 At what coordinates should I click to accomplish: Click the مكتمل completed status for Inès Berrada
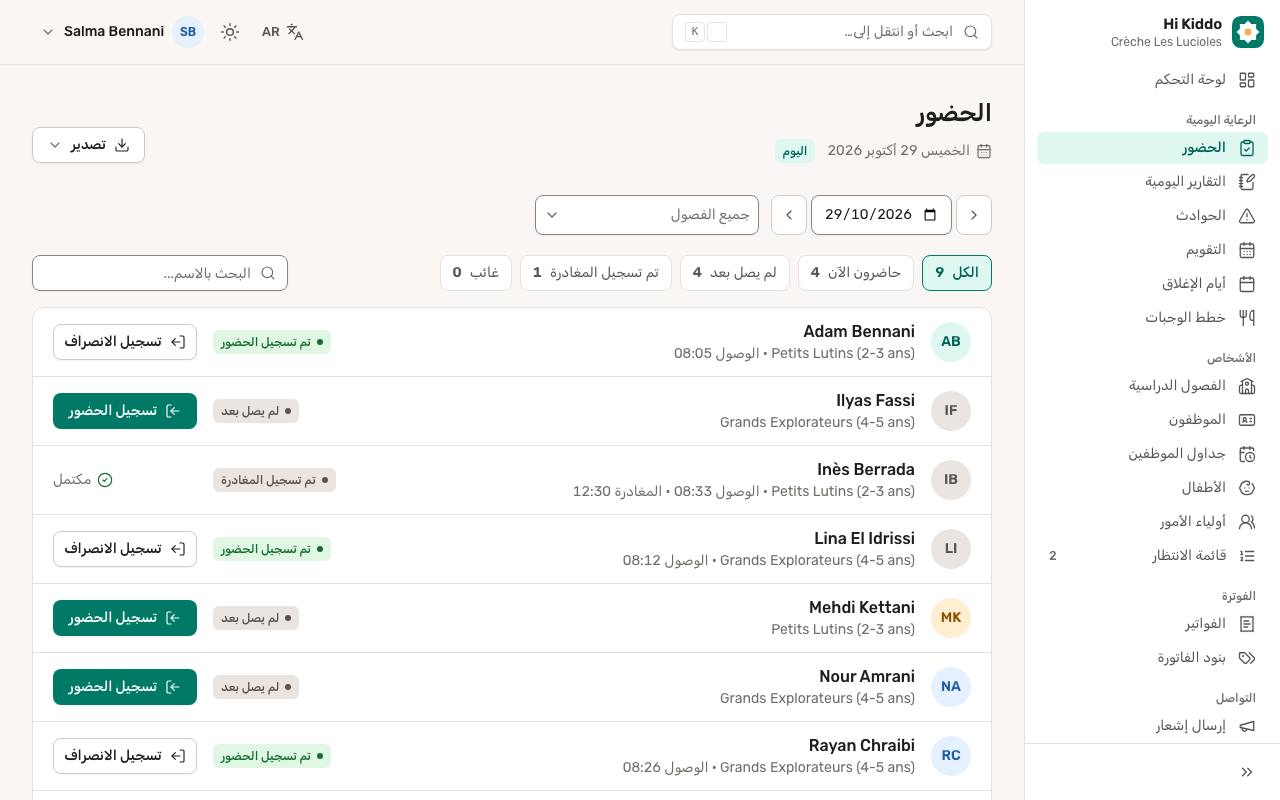(83, 480)
